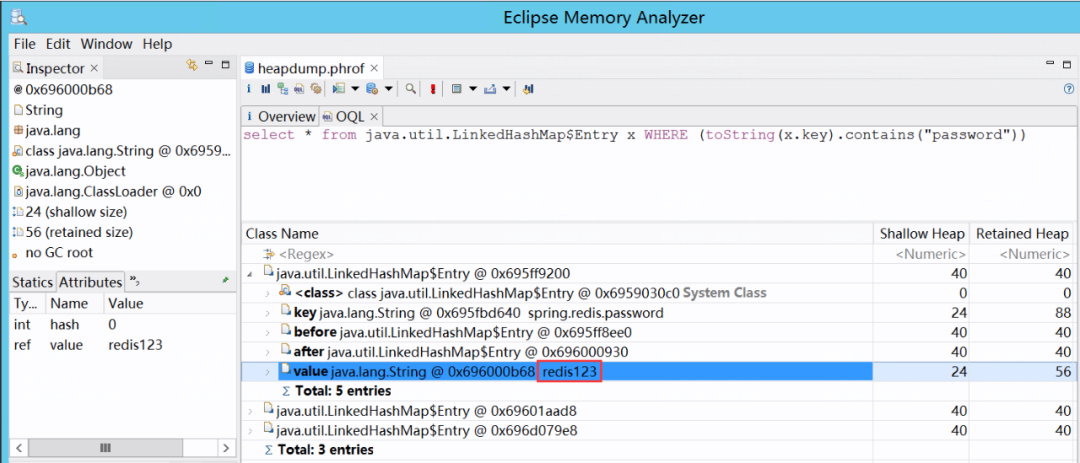This screenshot has height=463, width=1080.
Task: Run the expert system test report icon
Action: 338,89
